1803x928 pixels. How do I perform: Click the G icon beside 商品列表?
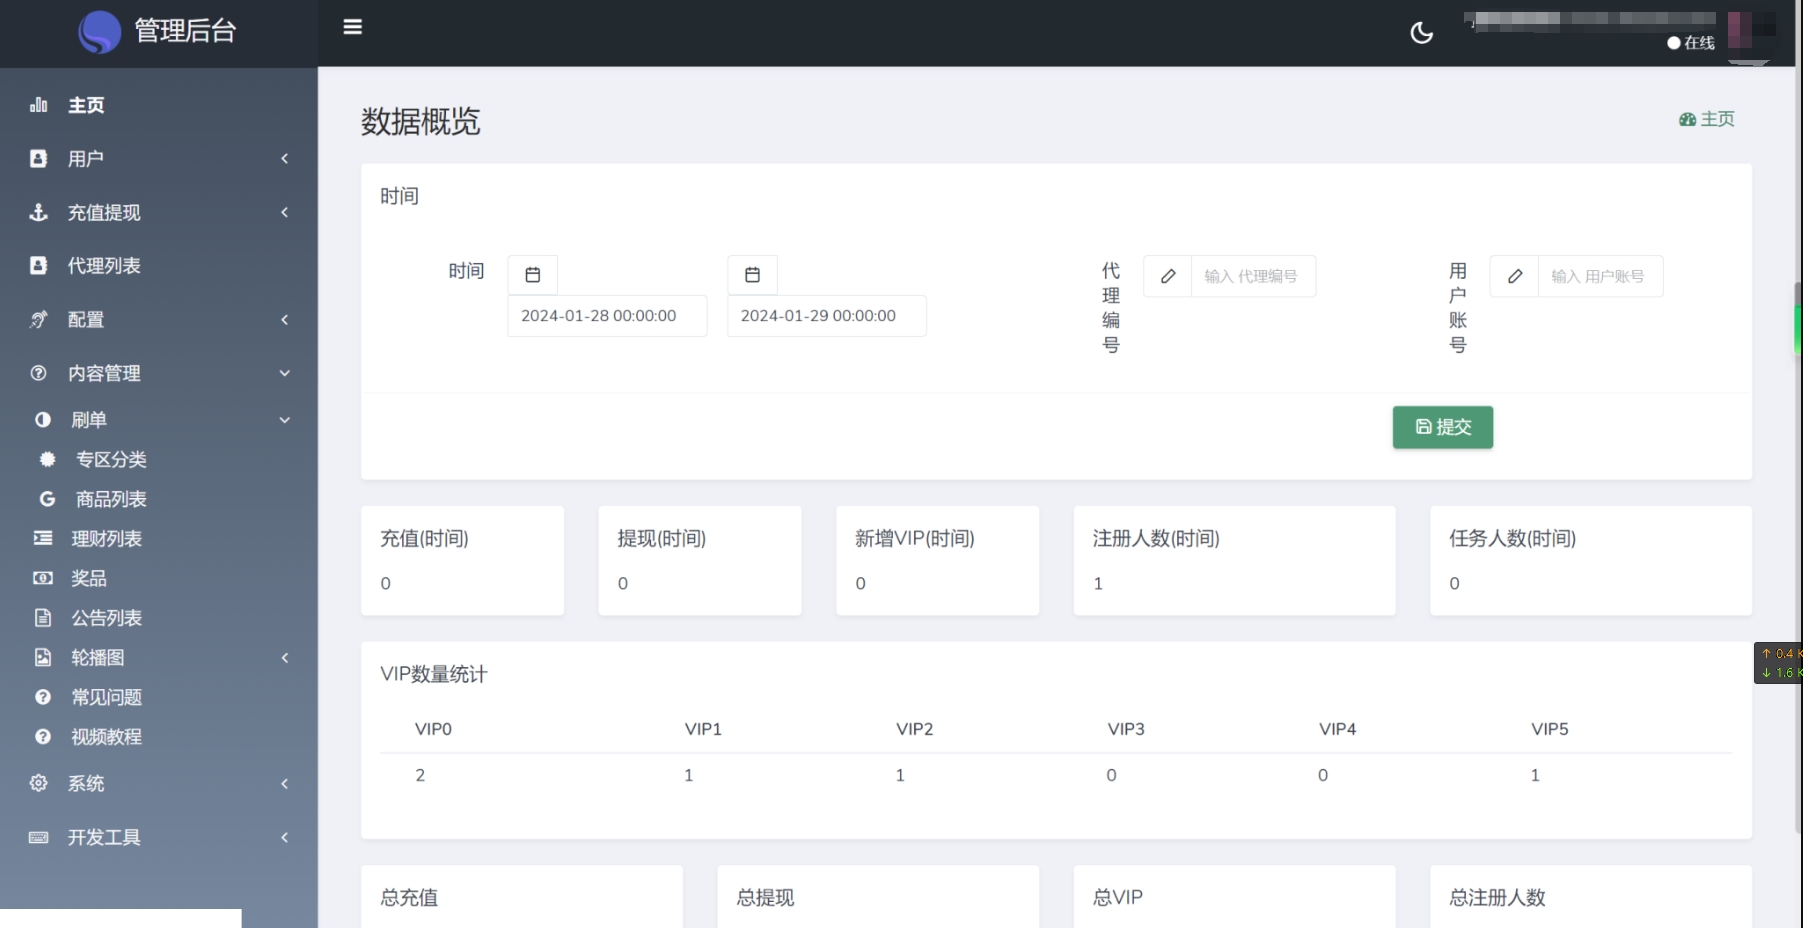(47, 499)
